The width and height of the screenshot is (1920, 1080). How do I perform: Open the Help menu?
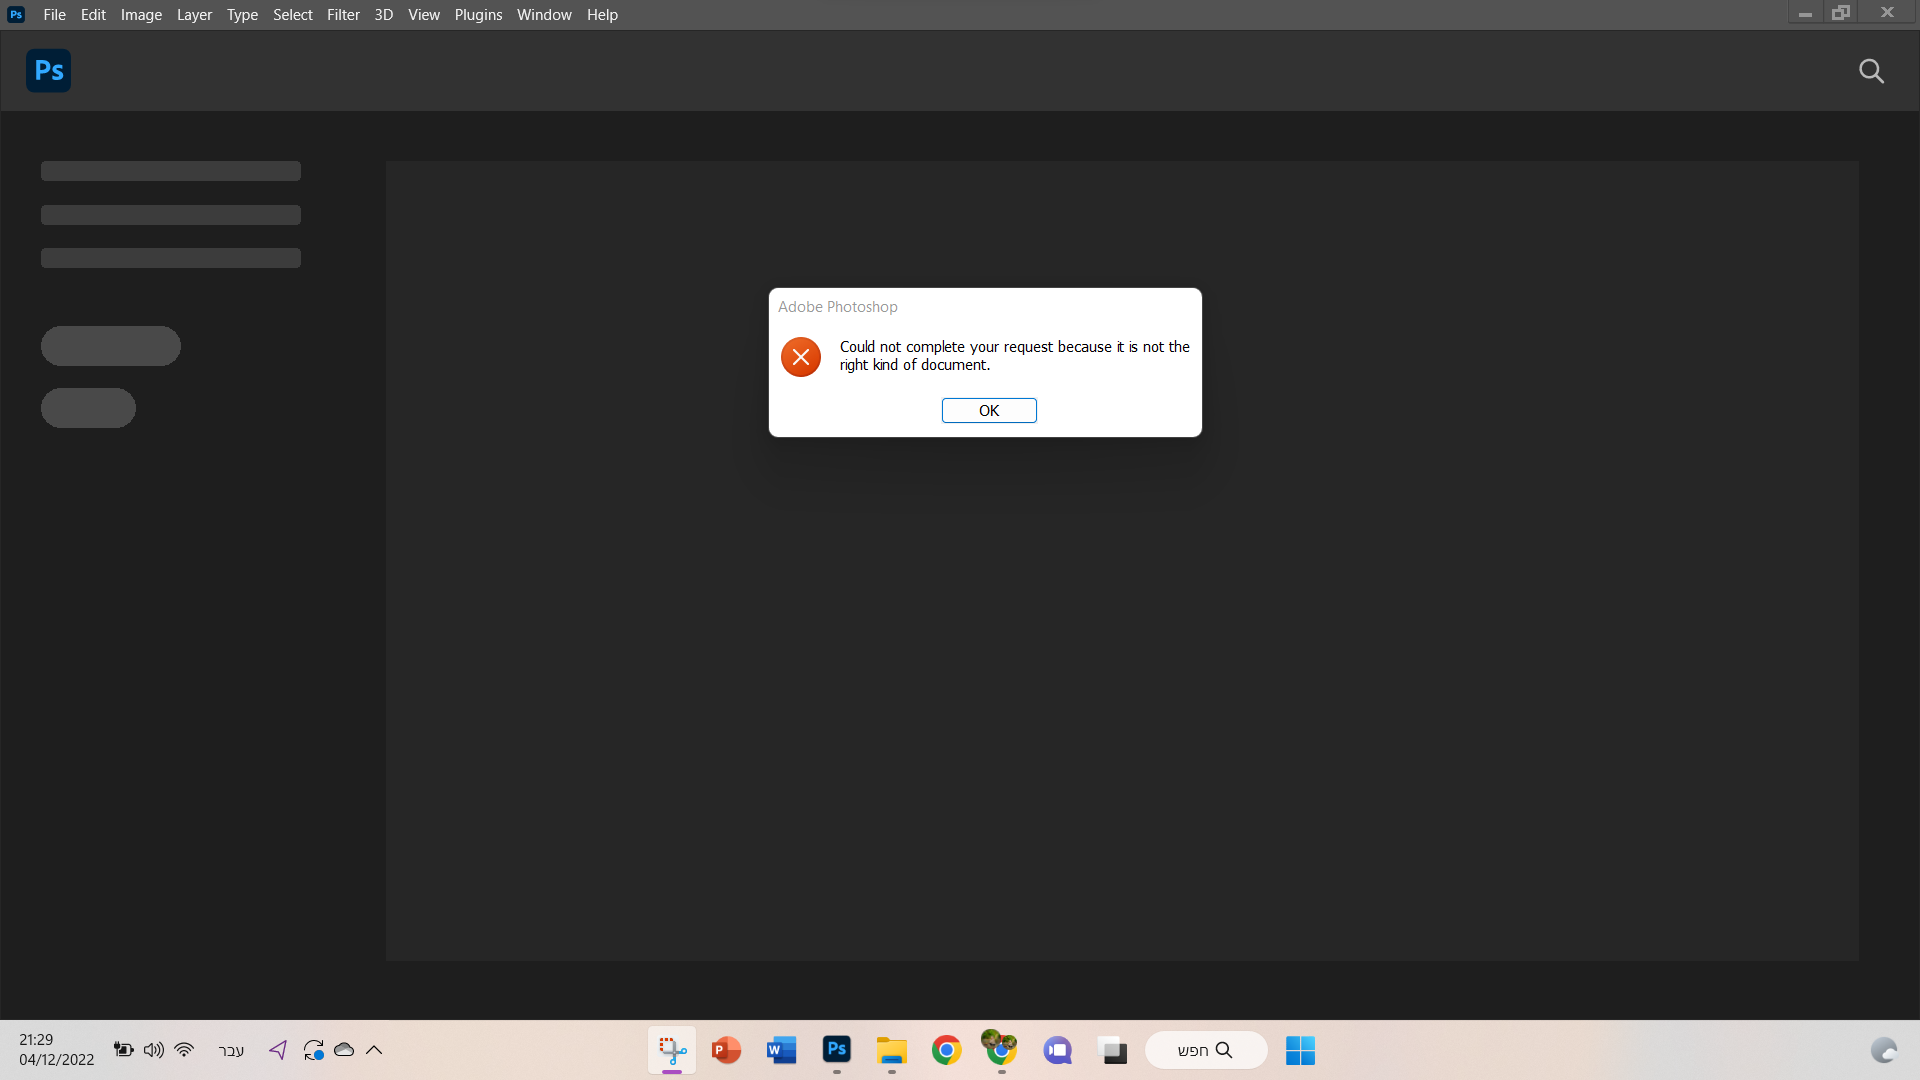tap(602, 15)
